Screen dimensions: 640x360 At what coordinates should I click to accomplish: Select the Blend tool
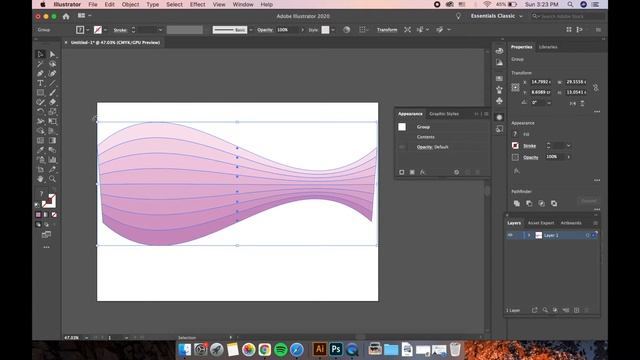(x=52, y=150)
